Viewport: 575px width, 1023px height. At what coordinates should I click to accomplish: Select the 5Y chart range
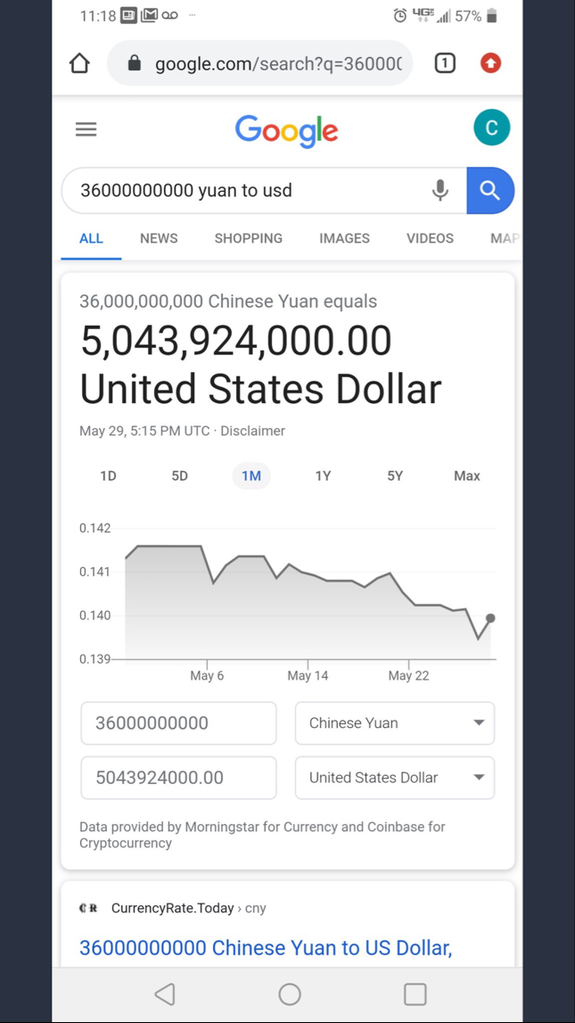395,476
